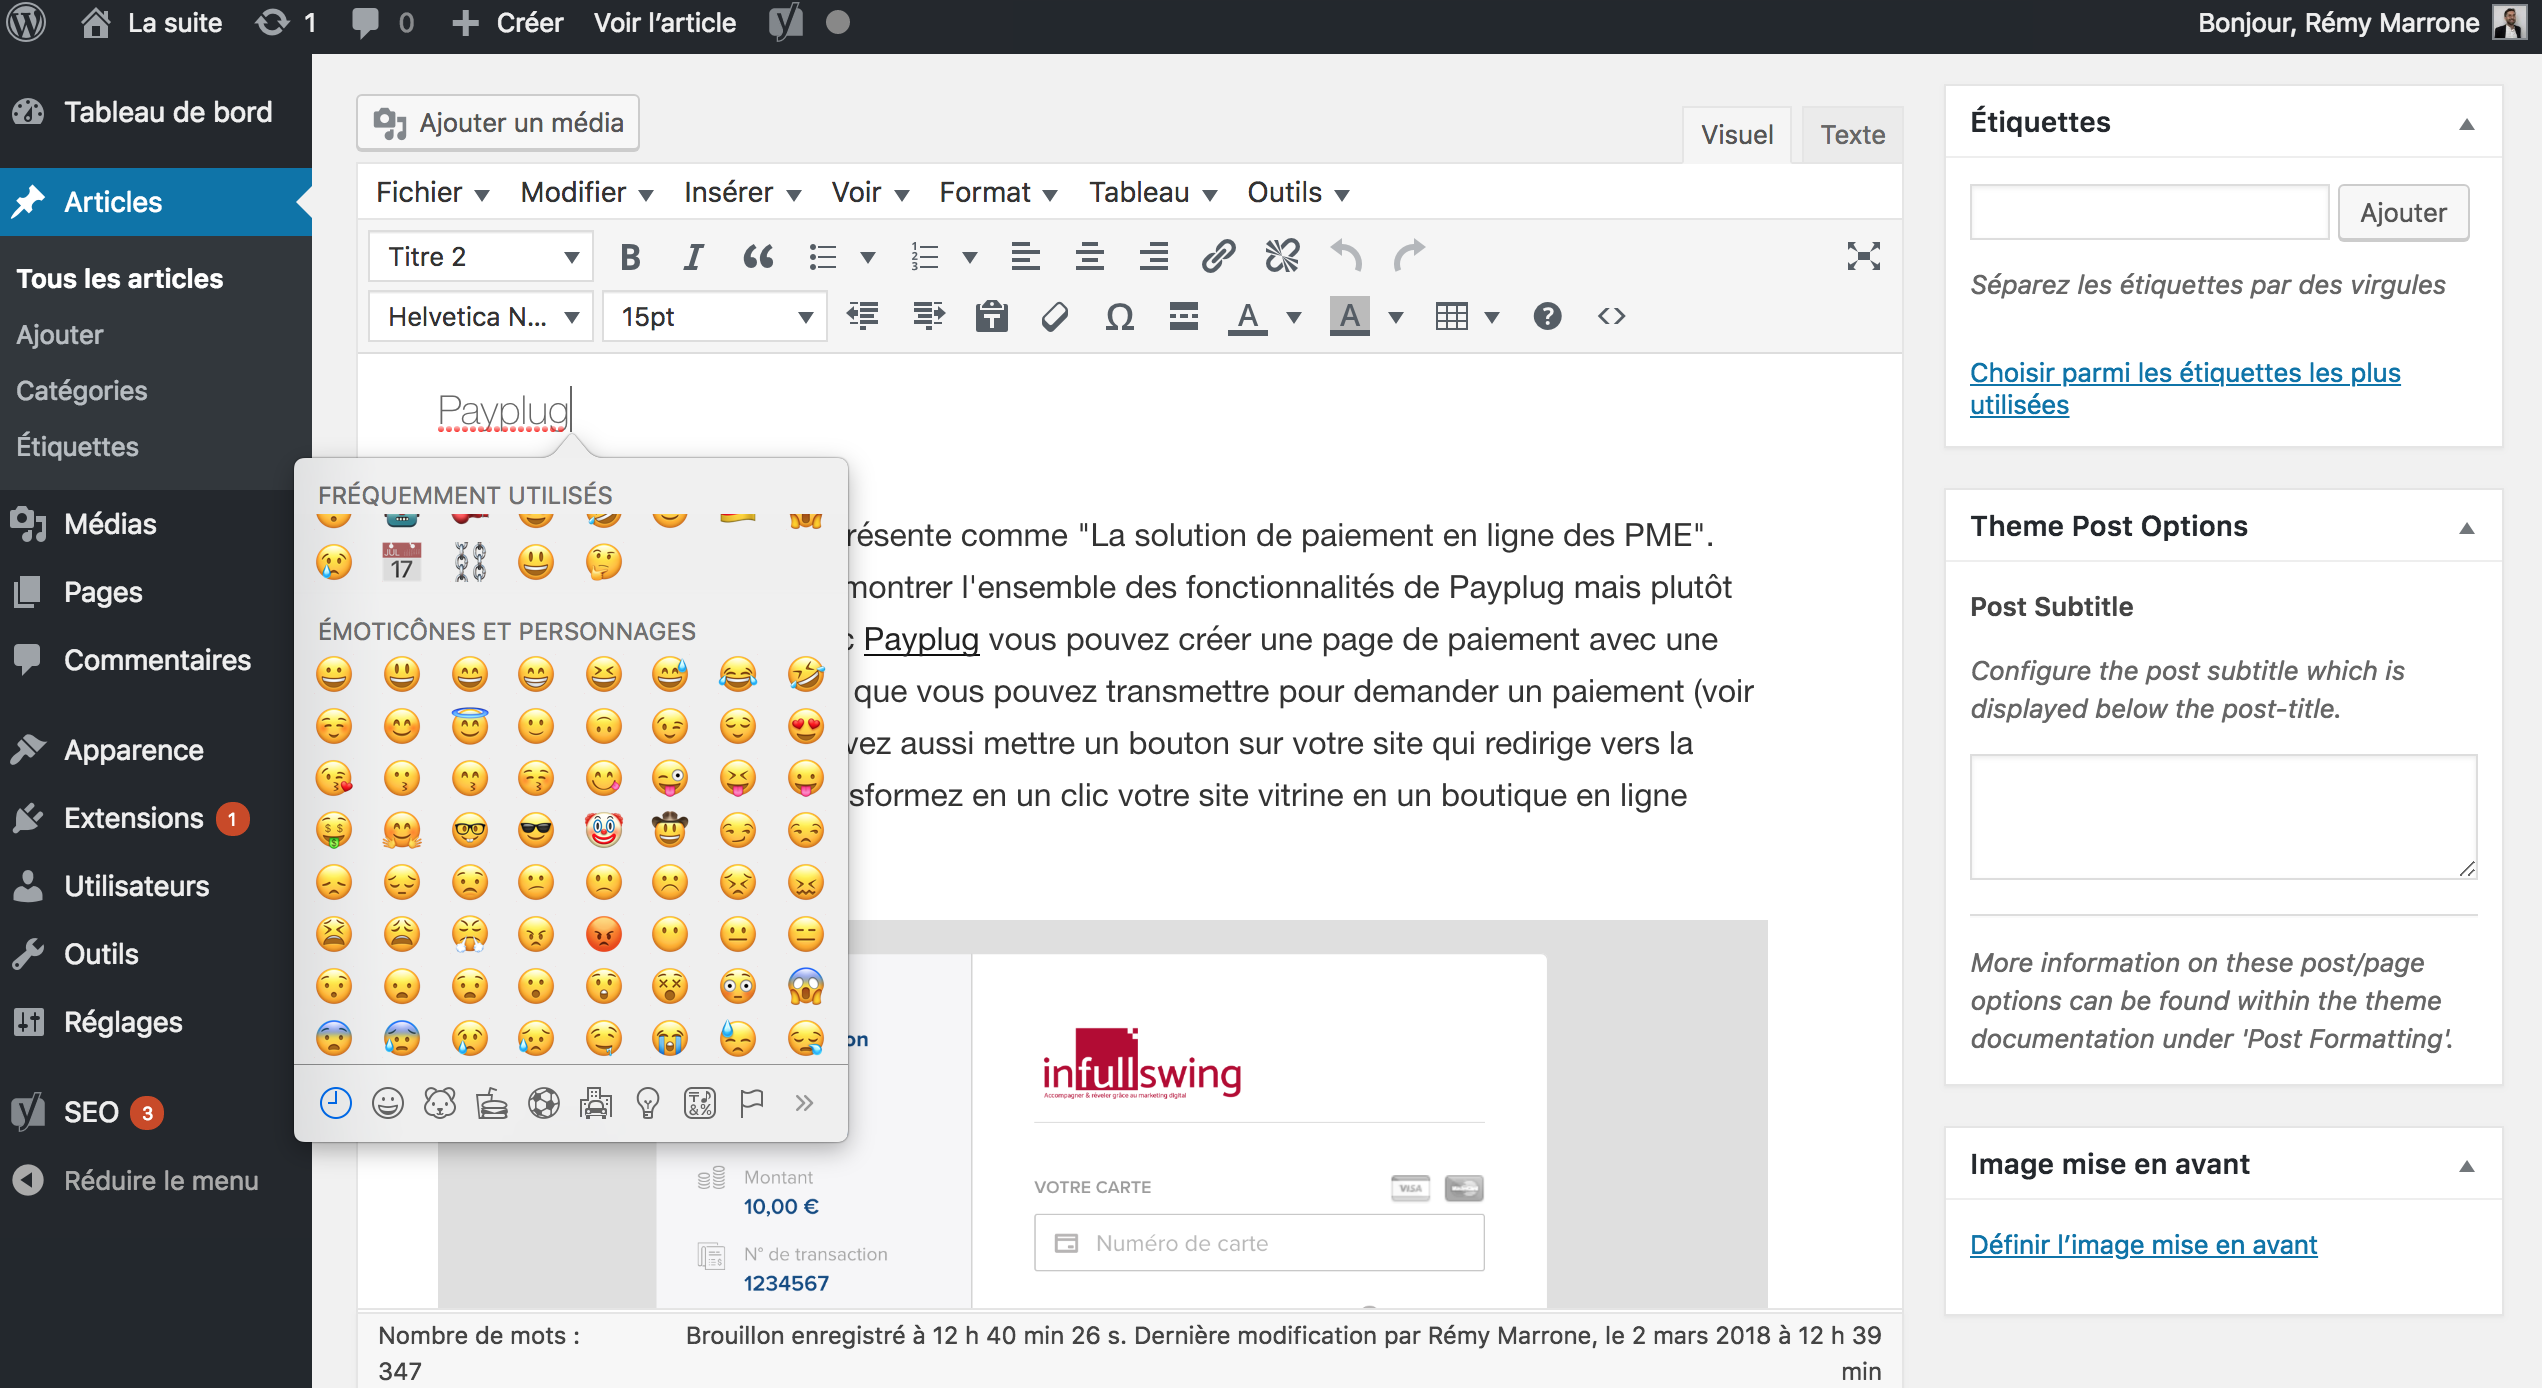Click the source code icon
The height and width of the screenshot is (1388, 2542).
(x=1611, y=317)
